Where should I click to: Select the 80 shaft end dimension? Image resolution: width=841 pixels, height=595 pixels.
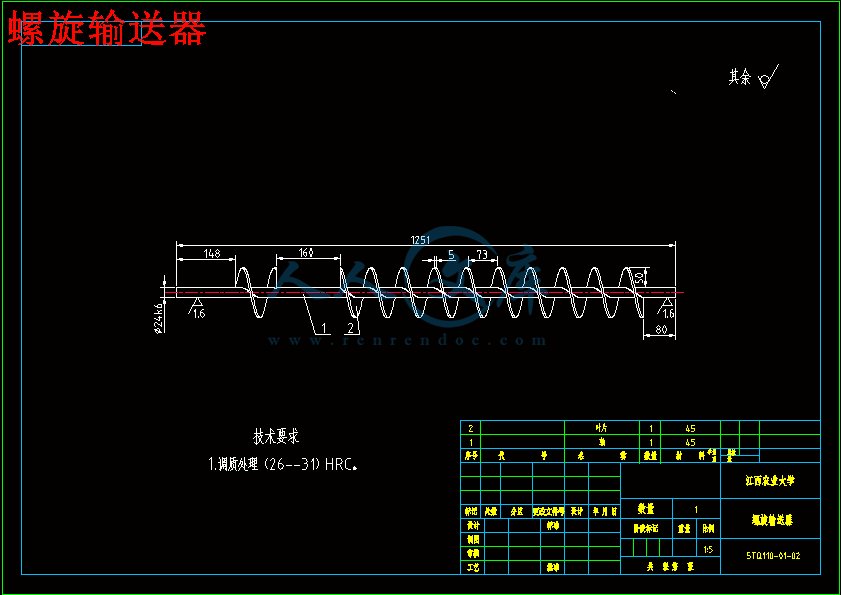click(x=662, y=330)
